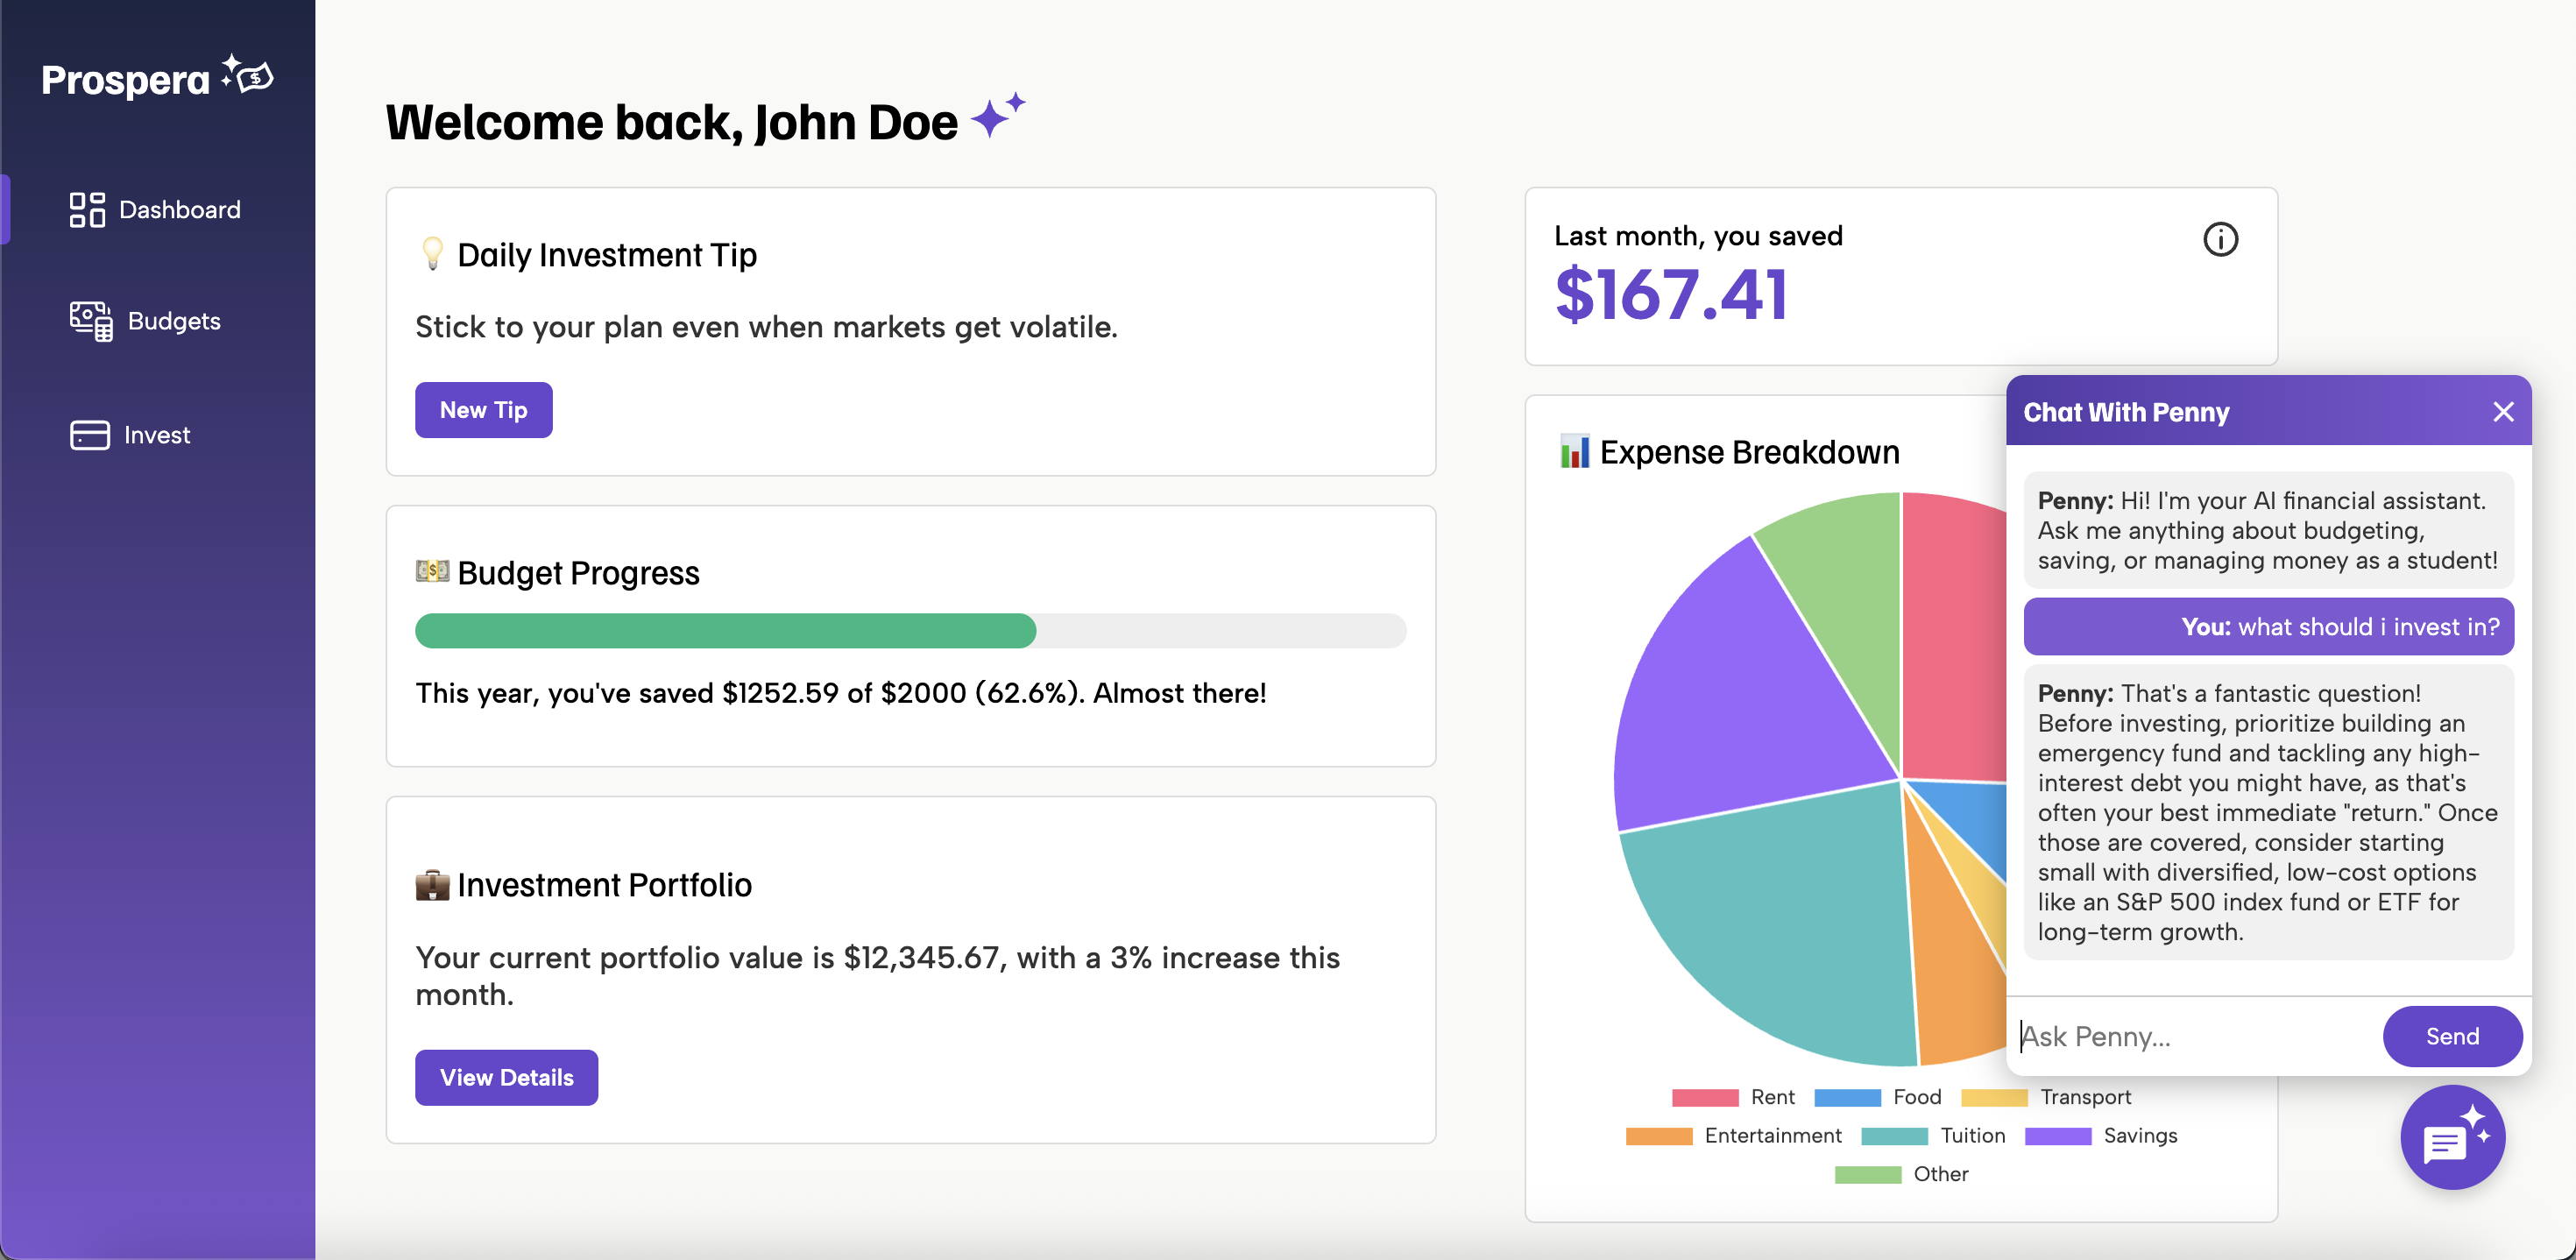Viewport: 2576px width, 1260px height.
Task: Click the floating chat bubble icon
Action: [x=2452, y=1137]
